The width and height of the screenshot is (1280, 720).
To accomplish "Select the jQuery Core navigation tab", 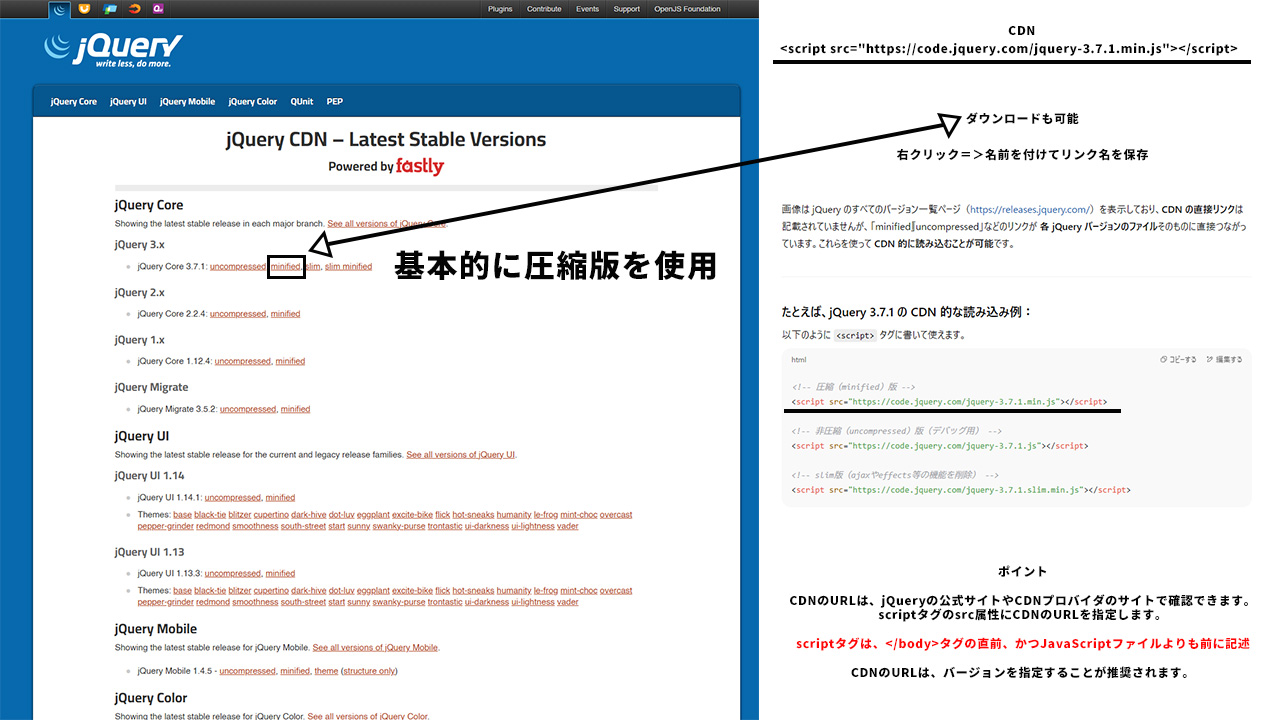I will 74,102.
